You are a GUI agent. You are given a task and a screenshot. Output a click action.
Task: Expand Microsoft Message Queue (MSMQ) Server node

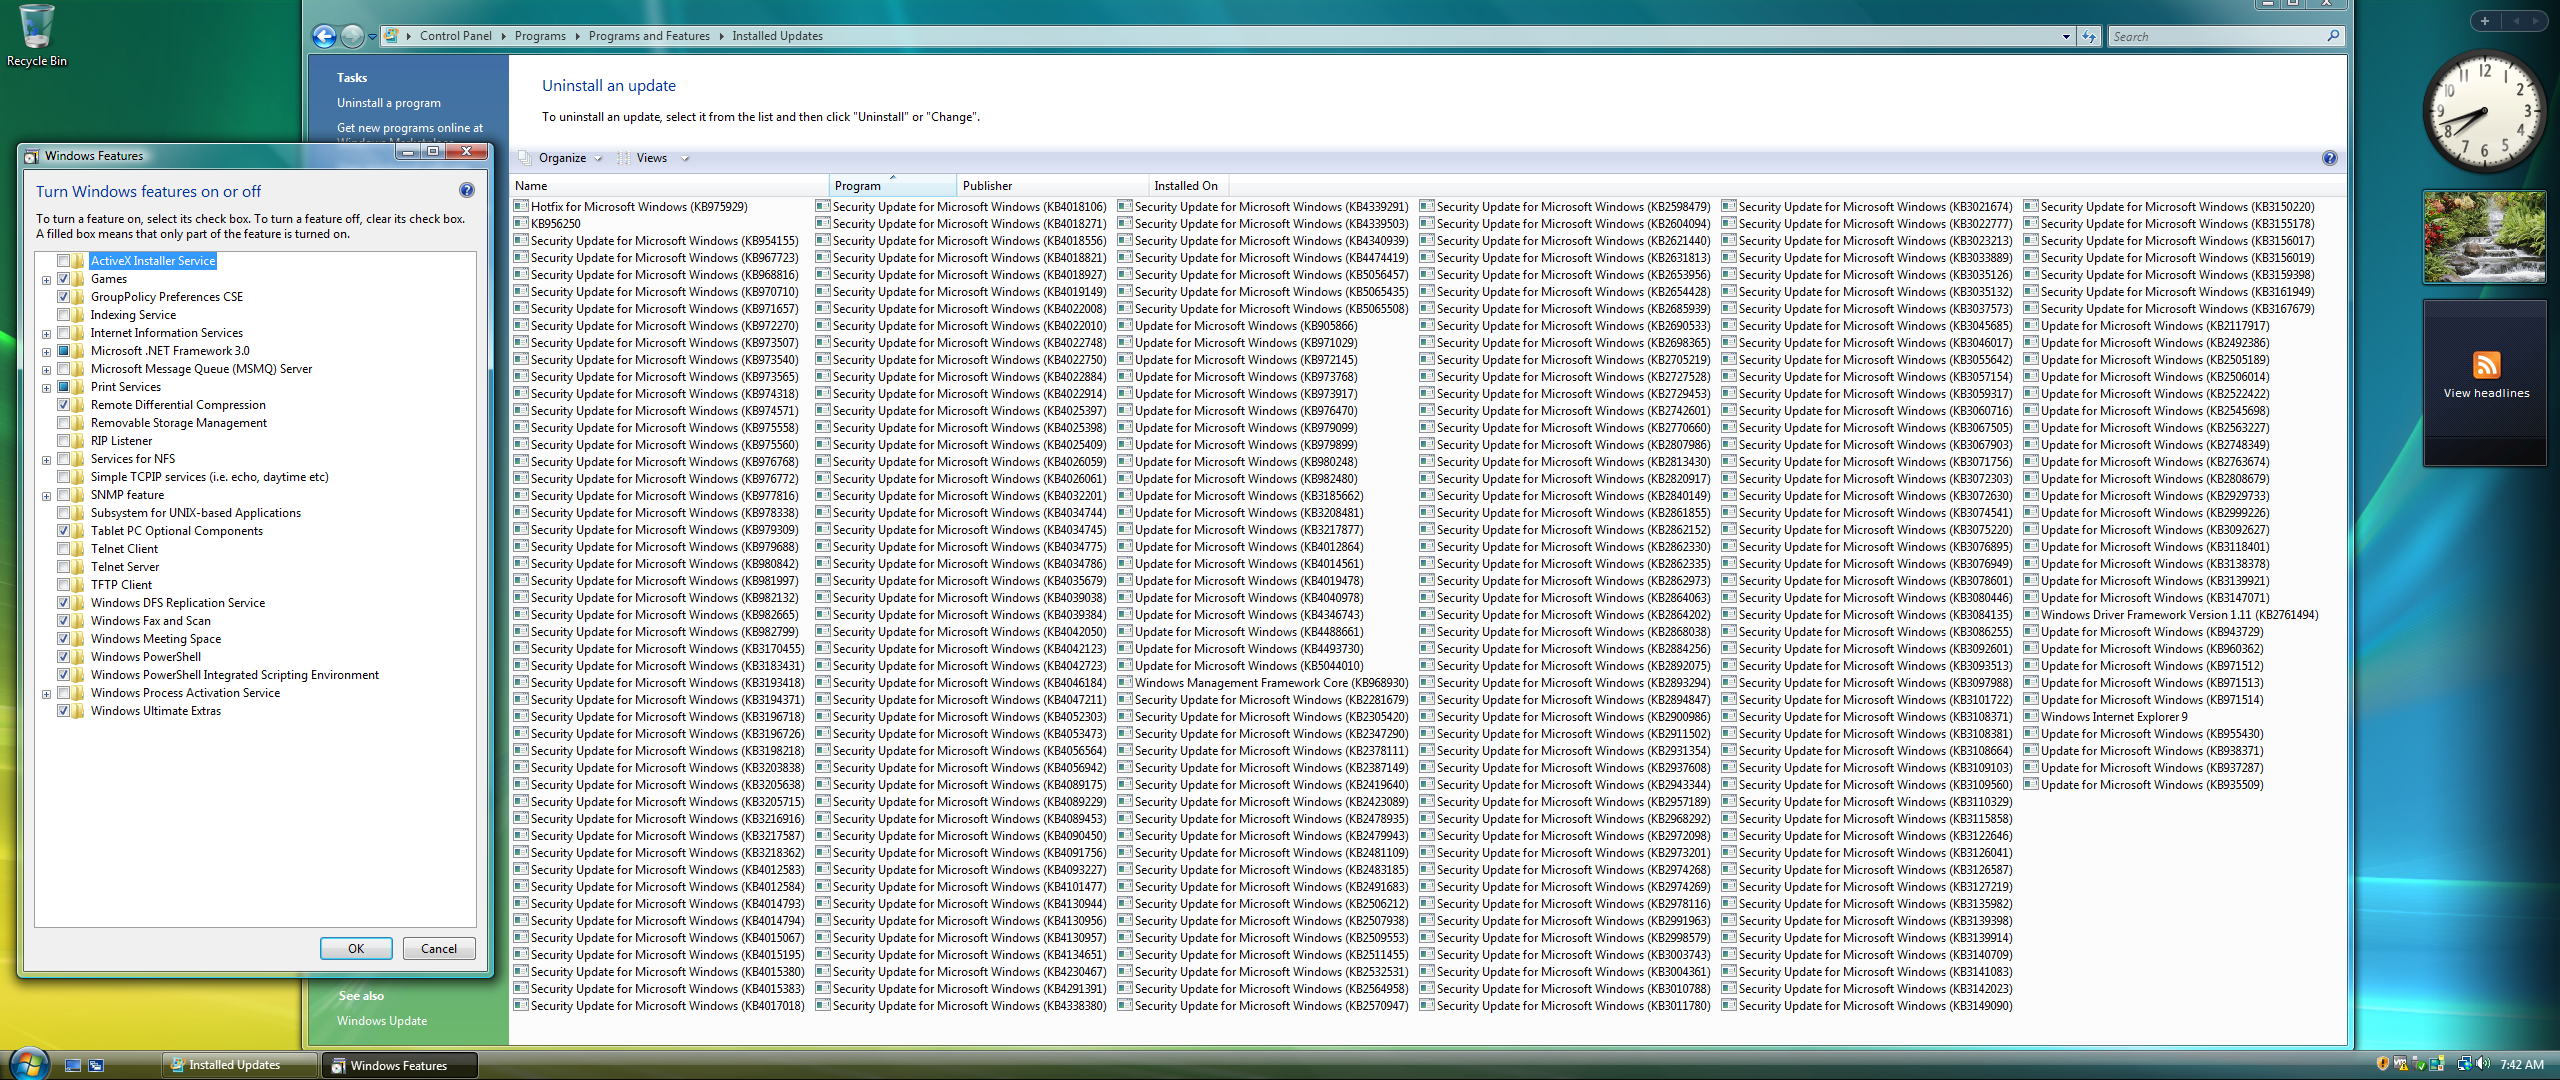(x=46, y=370)
